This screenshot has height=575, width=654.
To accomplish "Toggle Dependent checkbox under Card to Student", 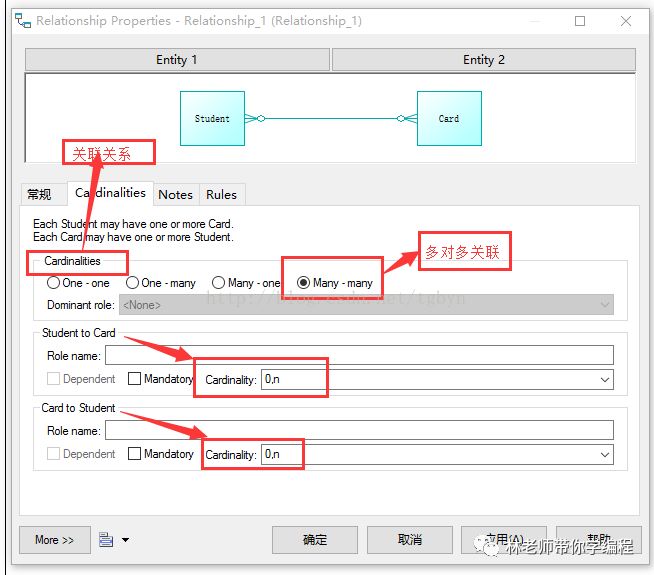I will 53,454.
